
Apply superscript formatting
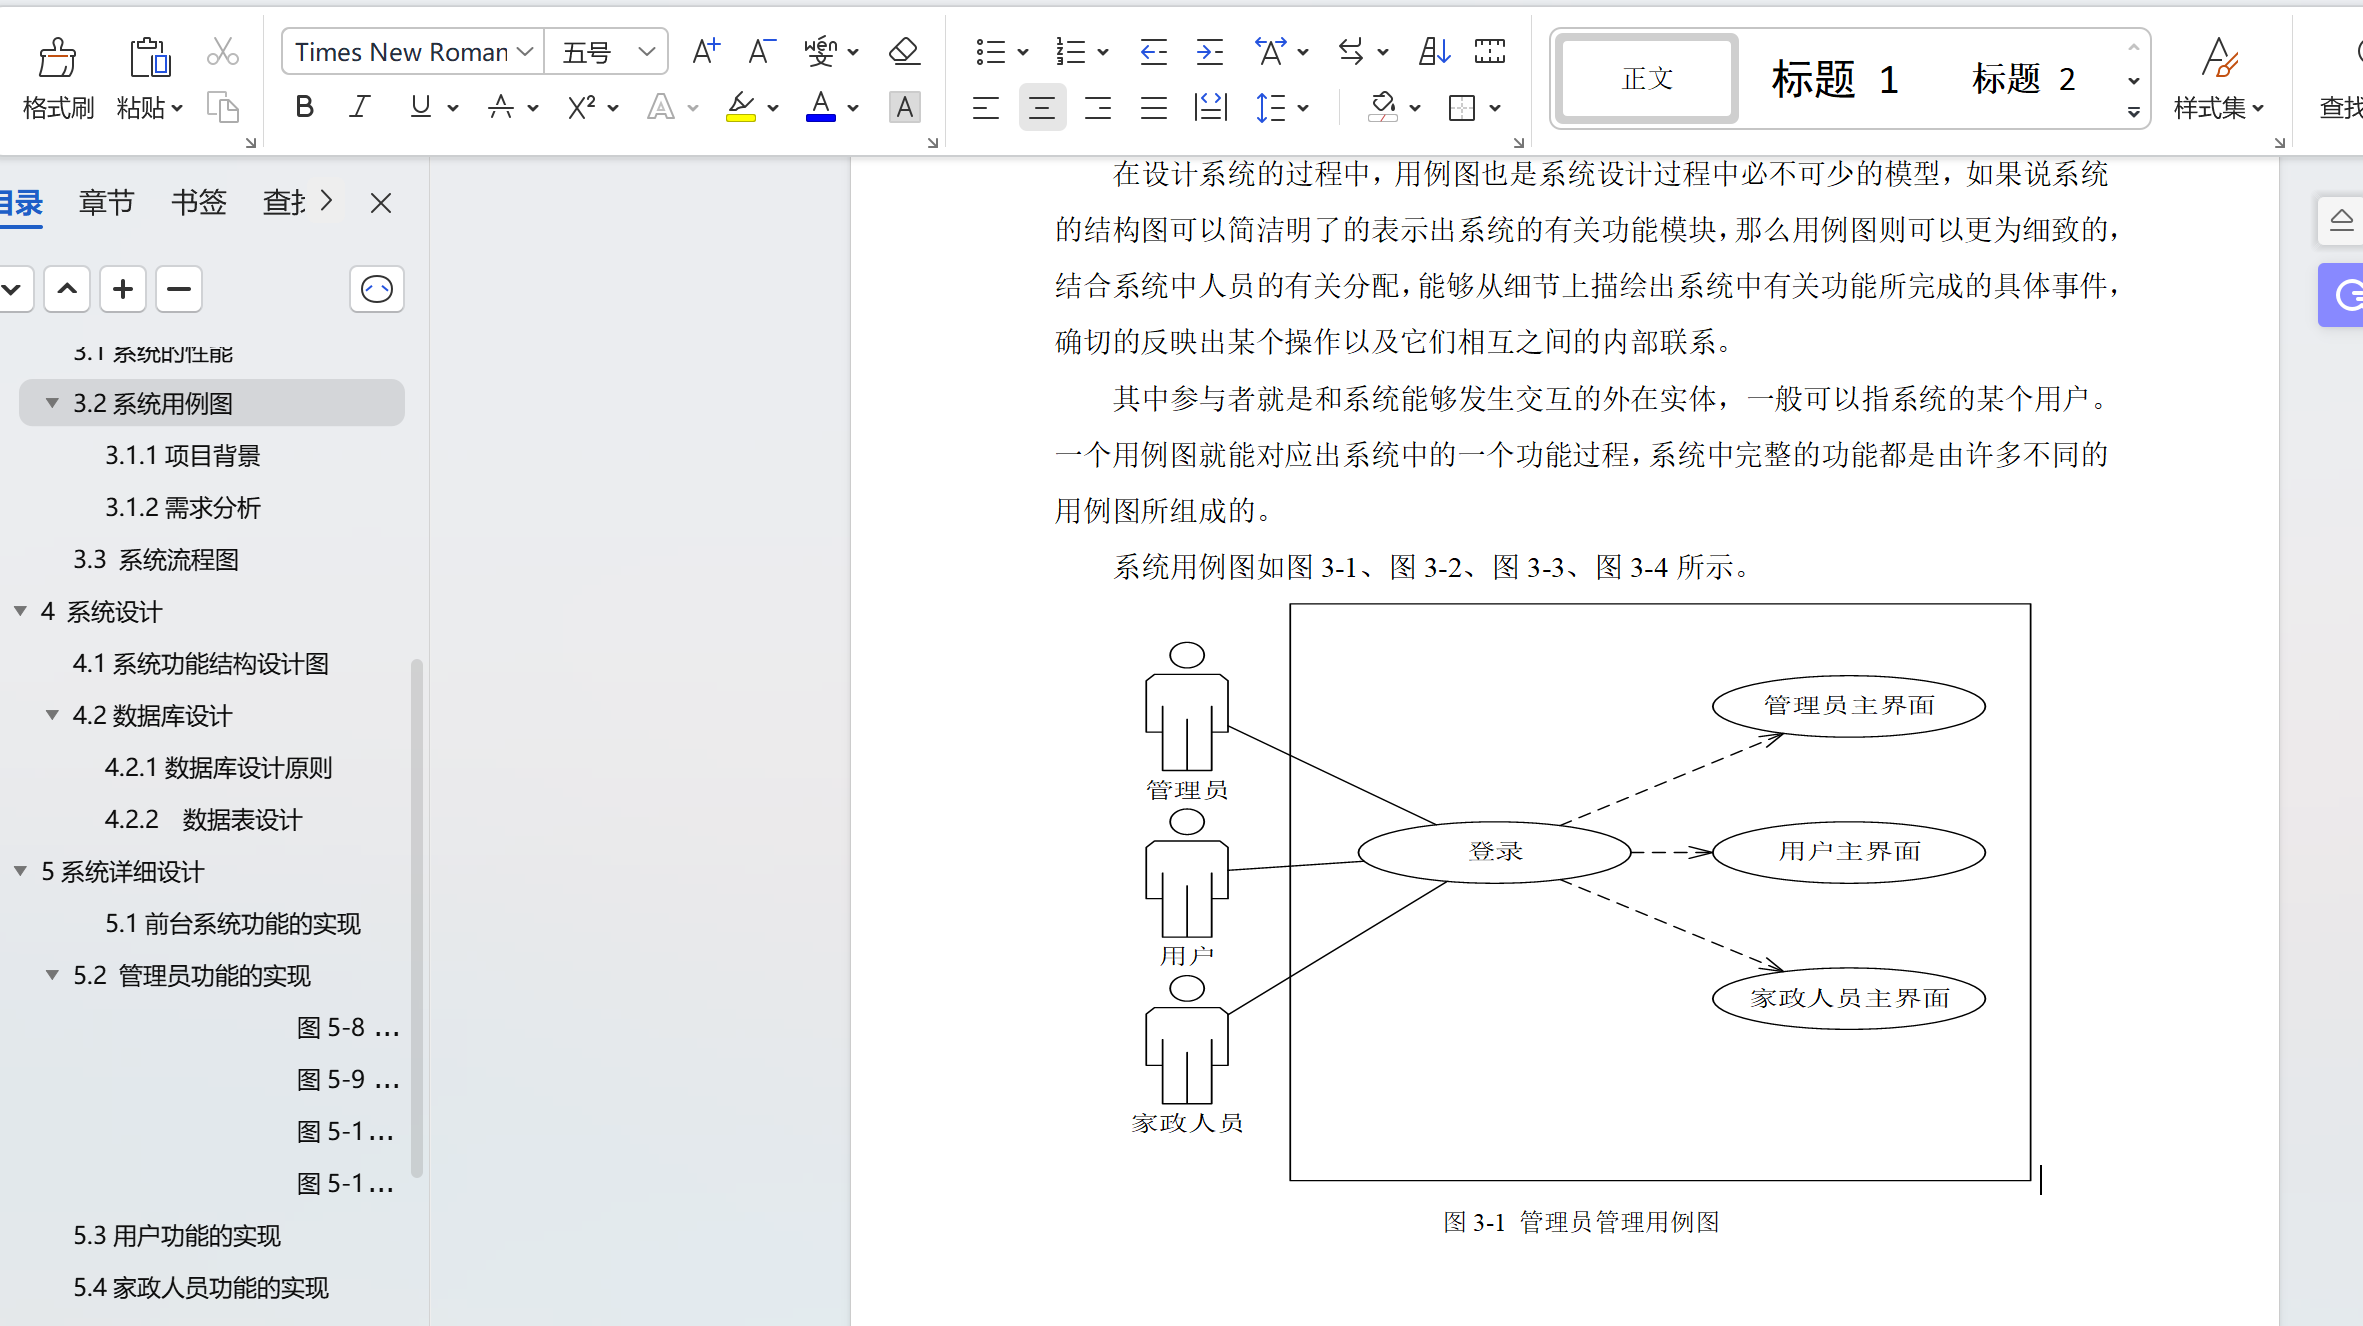583,107
